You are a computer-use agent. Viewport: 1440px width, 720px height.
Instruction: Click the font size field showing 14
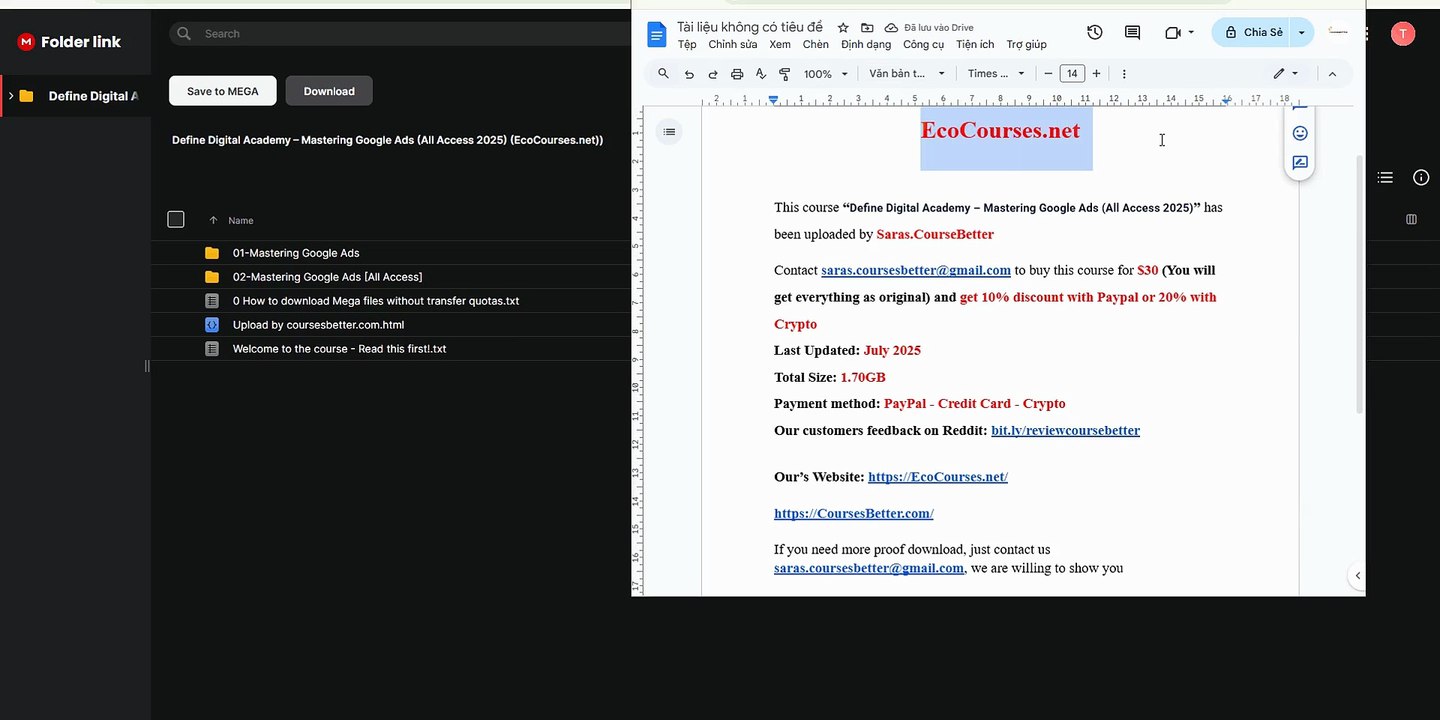coord(1072,74)
